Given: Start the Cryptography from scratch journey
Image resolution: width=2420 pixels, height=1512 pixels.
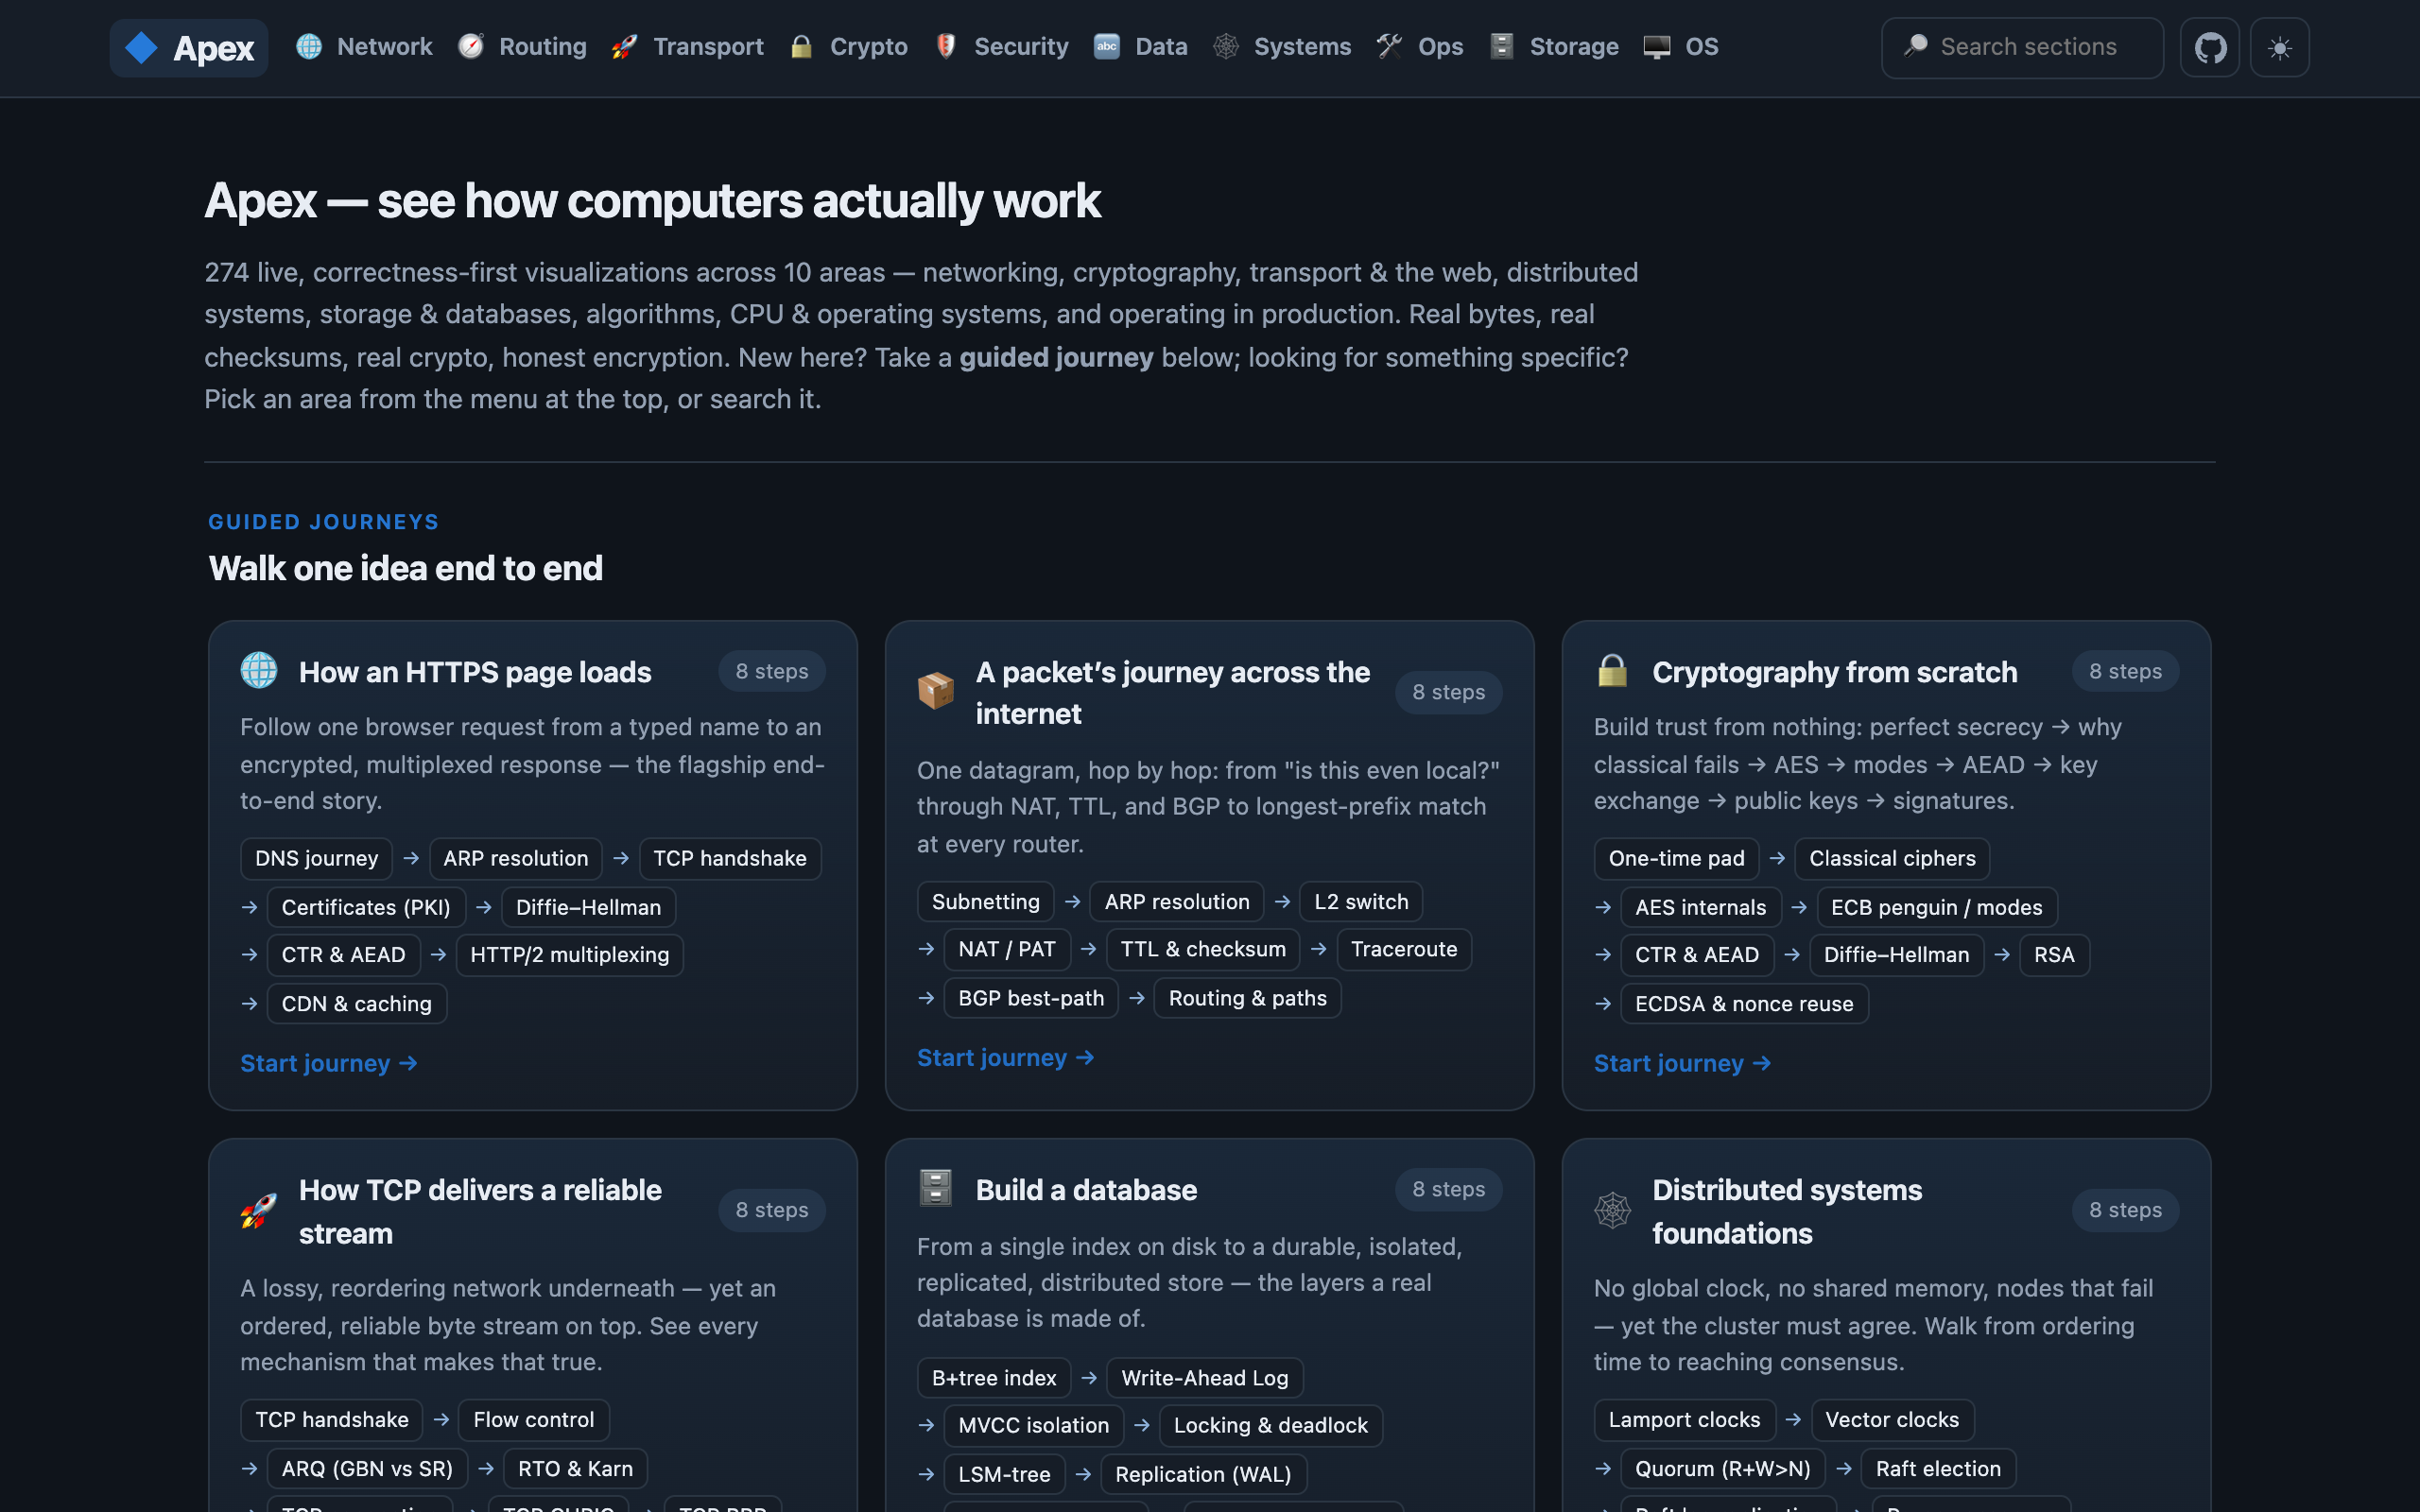Looking at the screenshot, I should pyautogui.click(x=1683, y=1063).
